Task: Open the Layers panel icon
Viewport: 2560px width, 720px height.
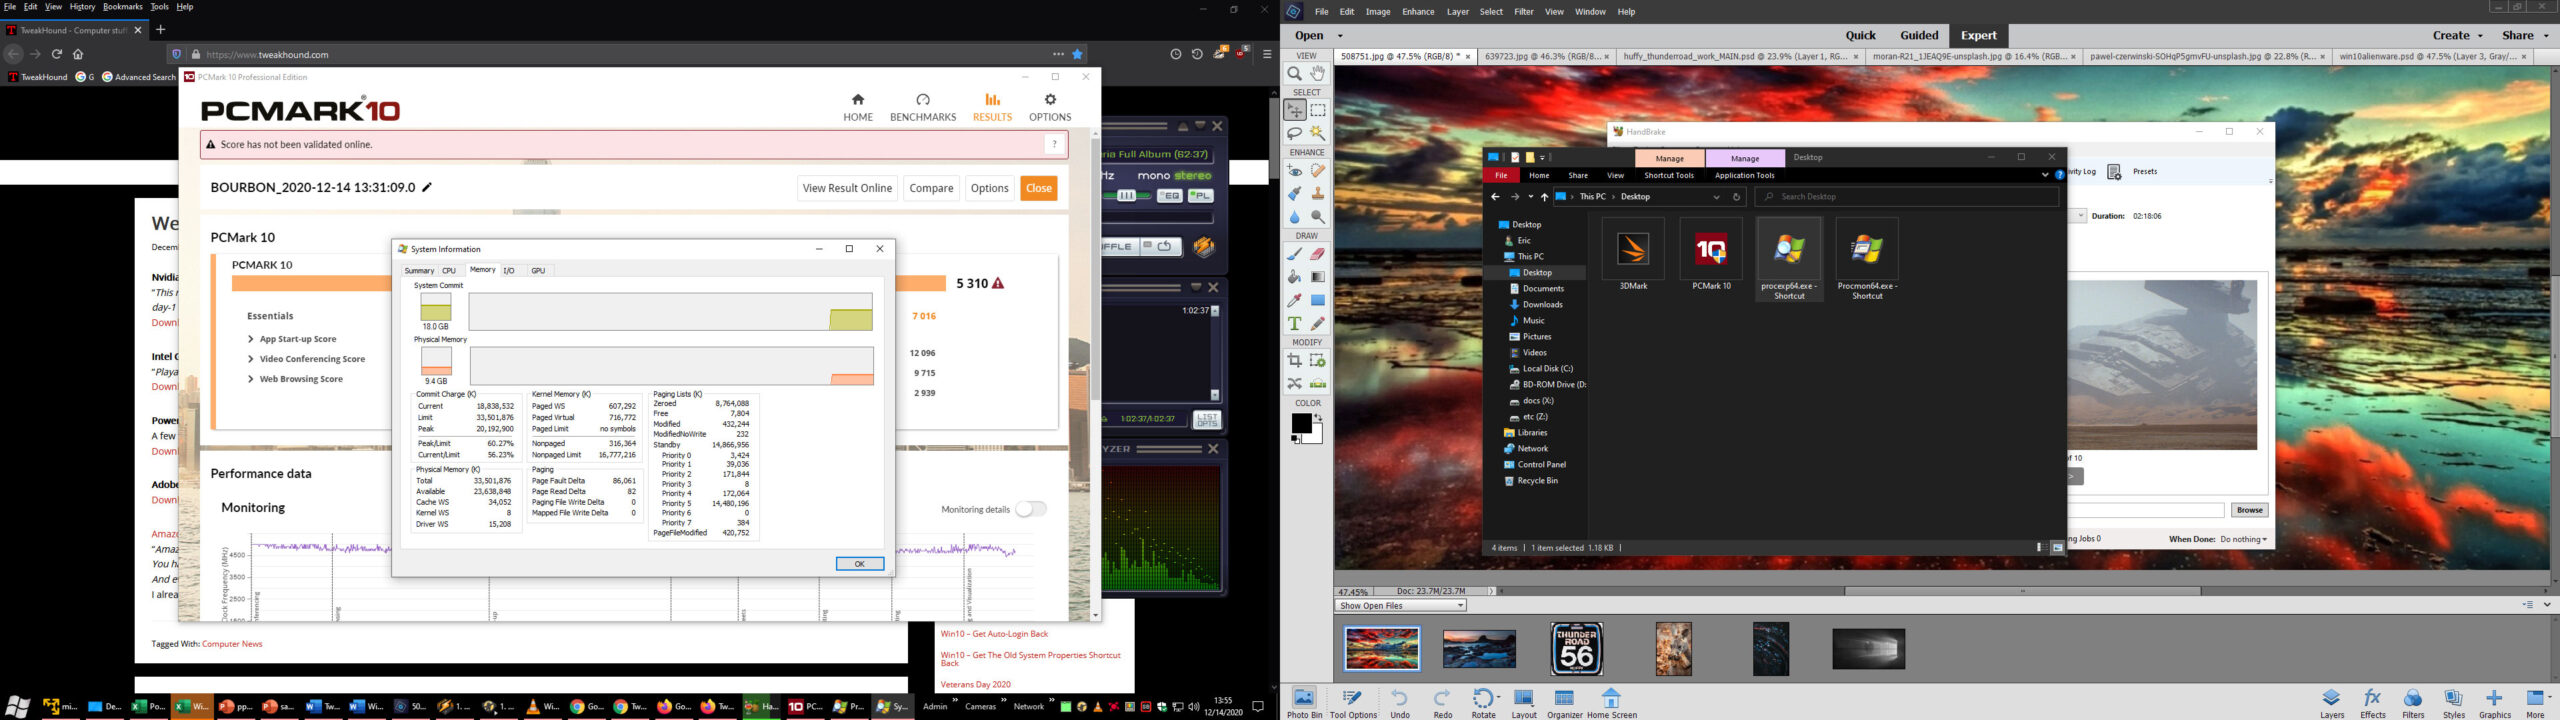Action: coord(2331,701)
